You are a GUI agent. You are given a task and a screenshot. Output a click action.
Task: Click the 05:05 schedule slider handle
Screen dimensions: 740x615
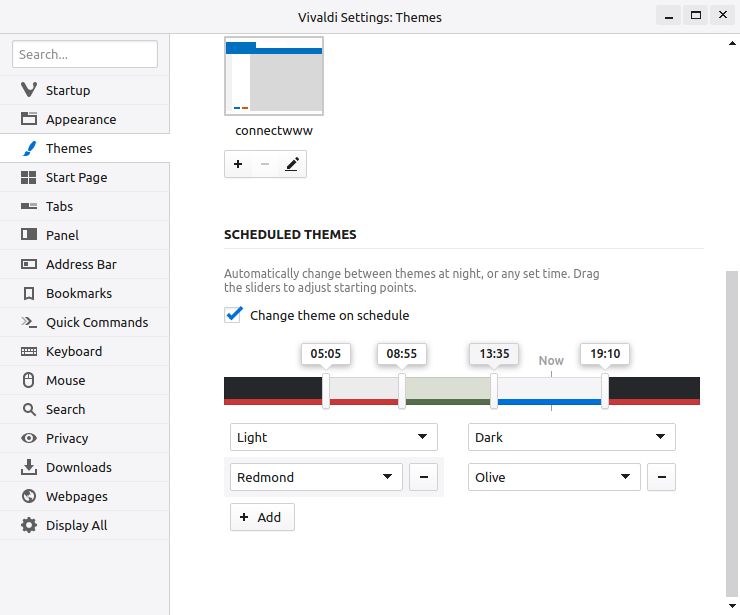tap(326, 391)
